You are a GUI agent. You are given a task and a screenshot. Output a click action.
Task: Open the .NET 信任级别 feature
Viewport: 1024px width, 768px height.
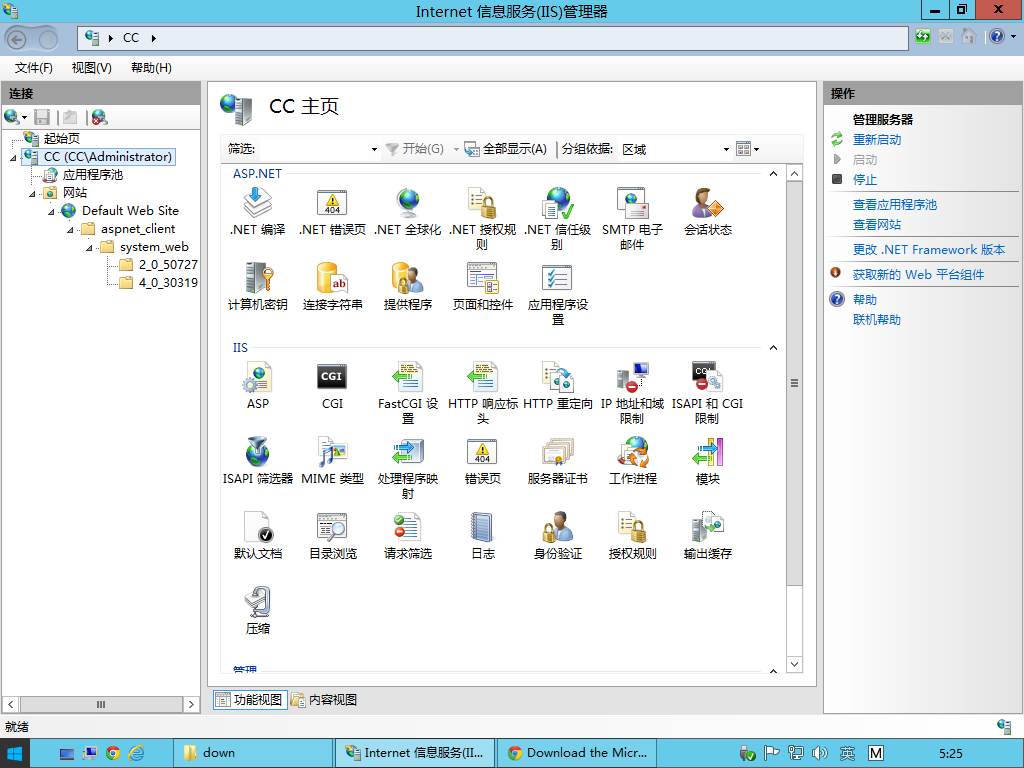pyautogui.click(x=558, y=219)
